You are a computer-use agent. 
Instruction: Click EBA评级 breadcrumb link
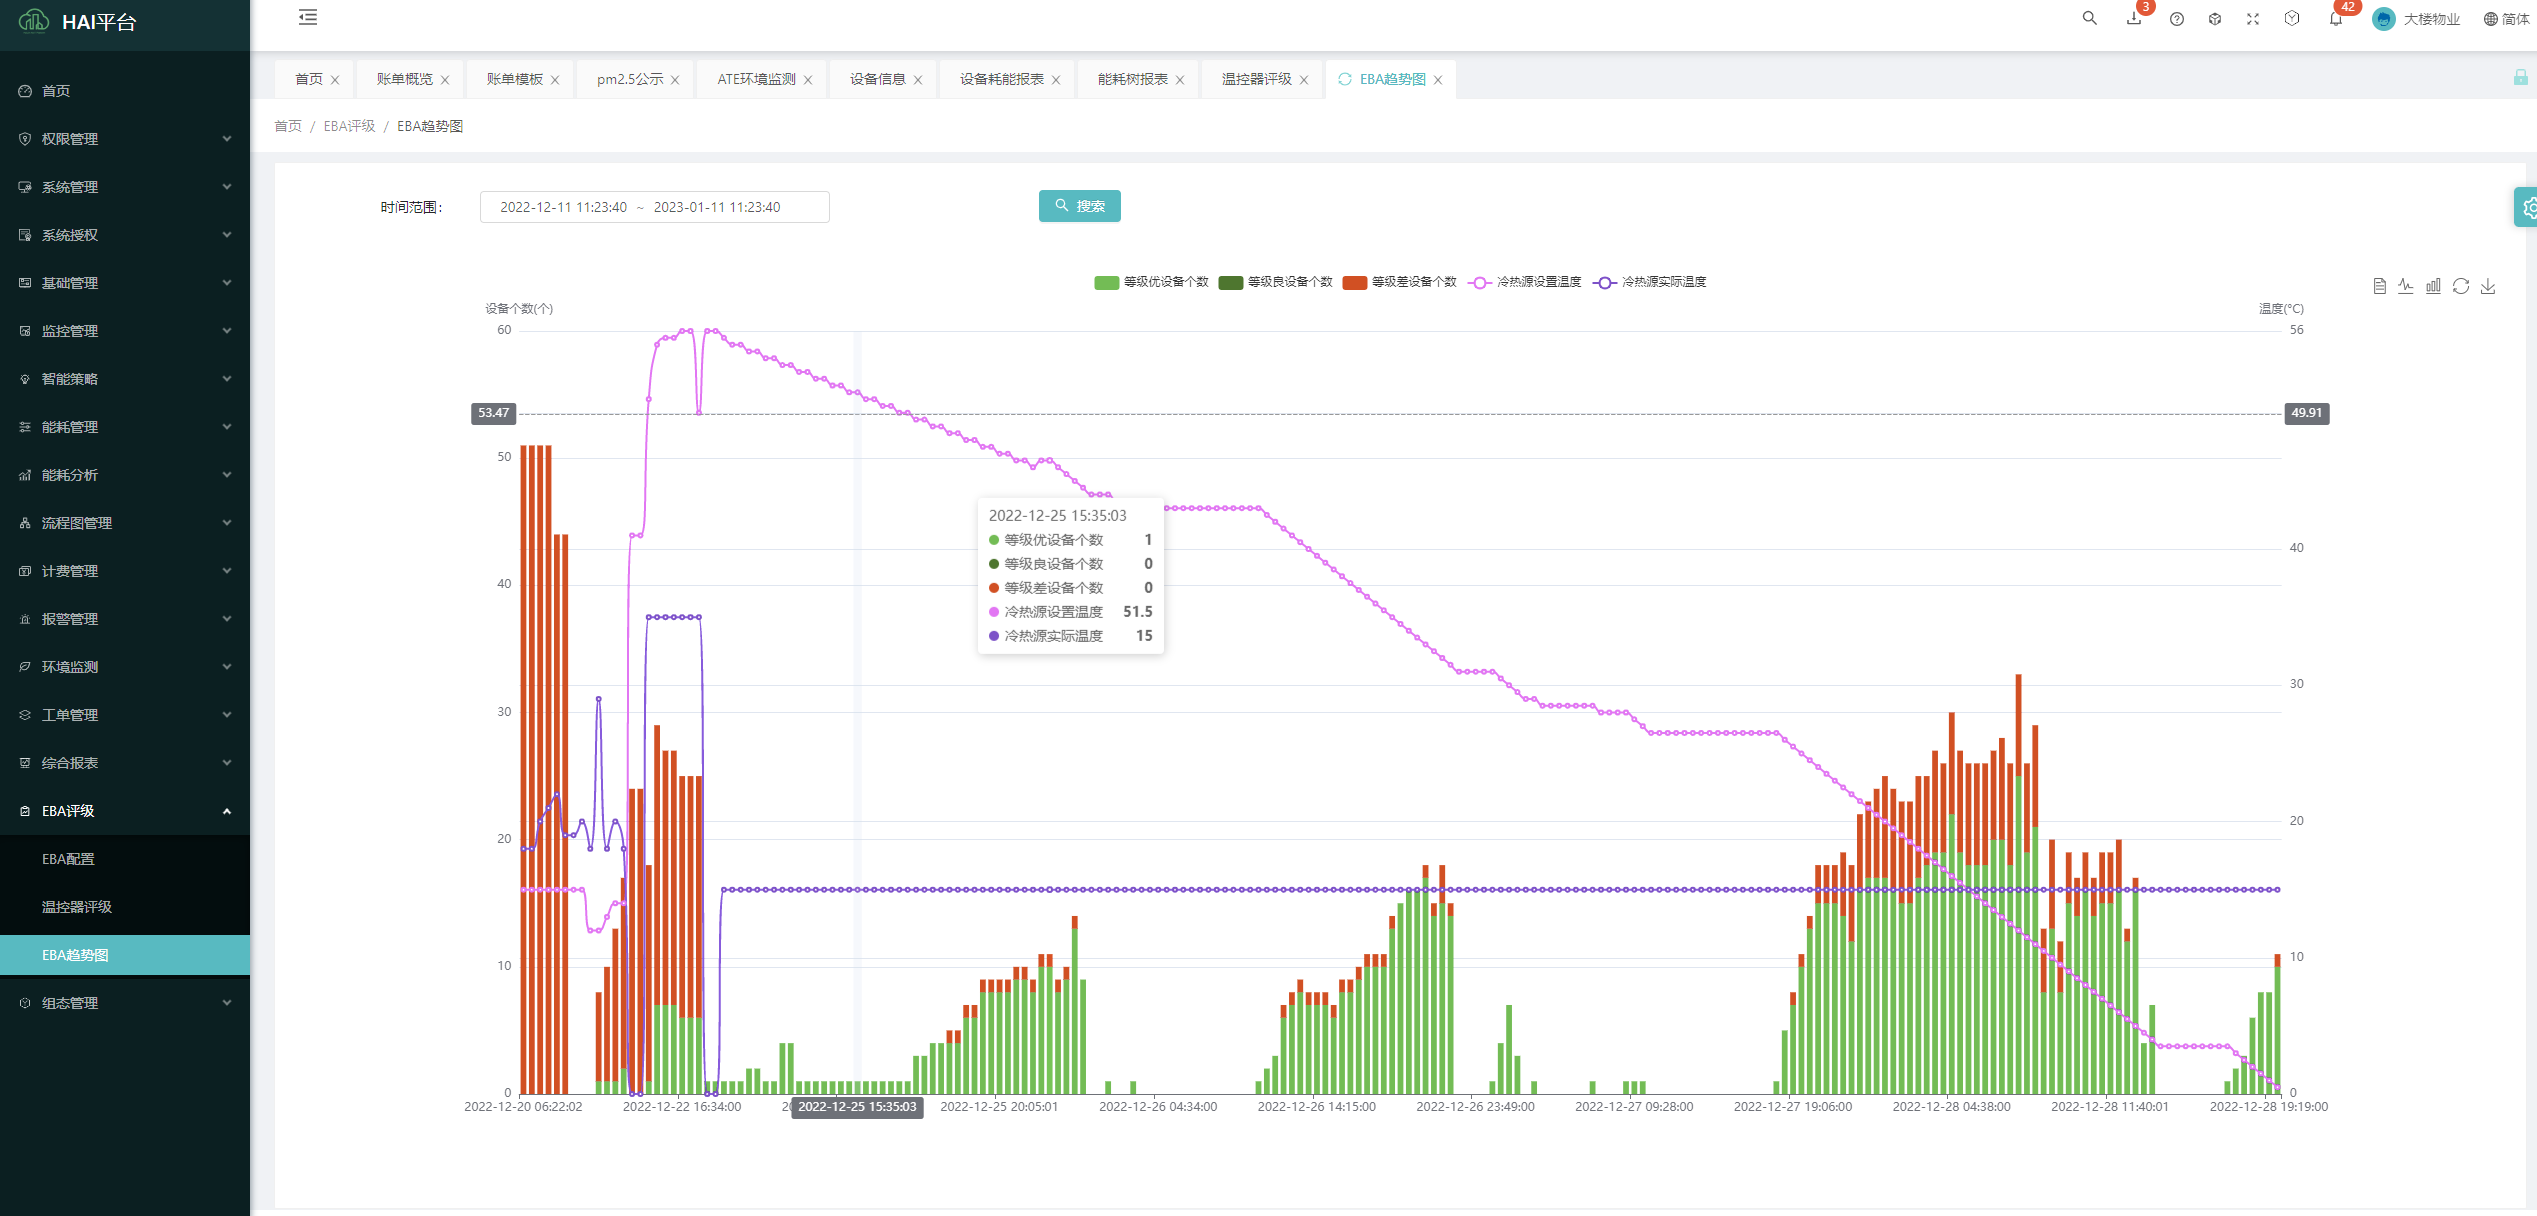349,126
